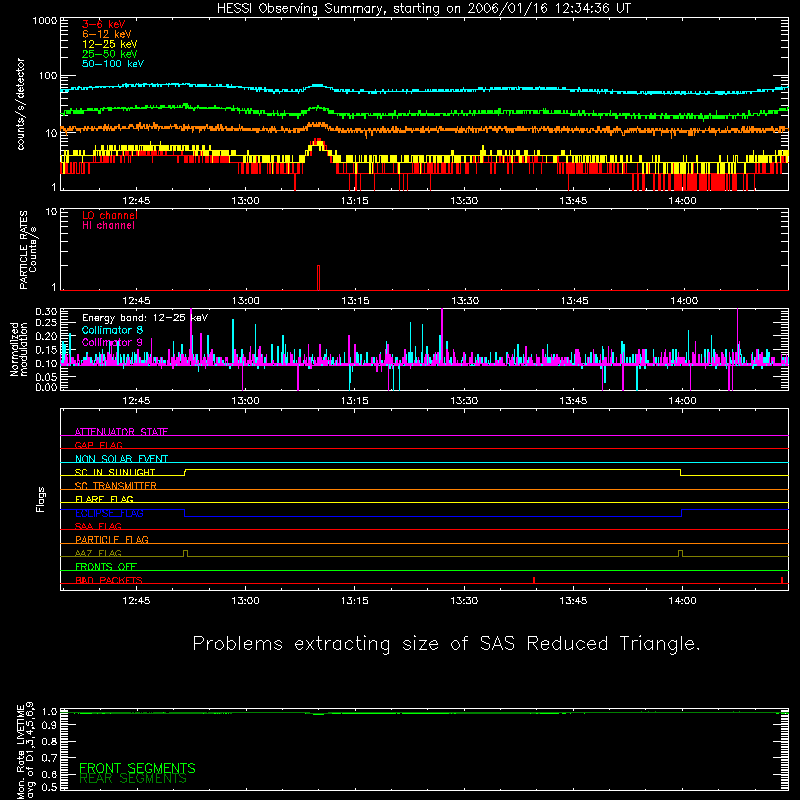Click the small livetime dip near 13:10
Image resolution: width=800 pixels, height=800 pixels.
318,714
